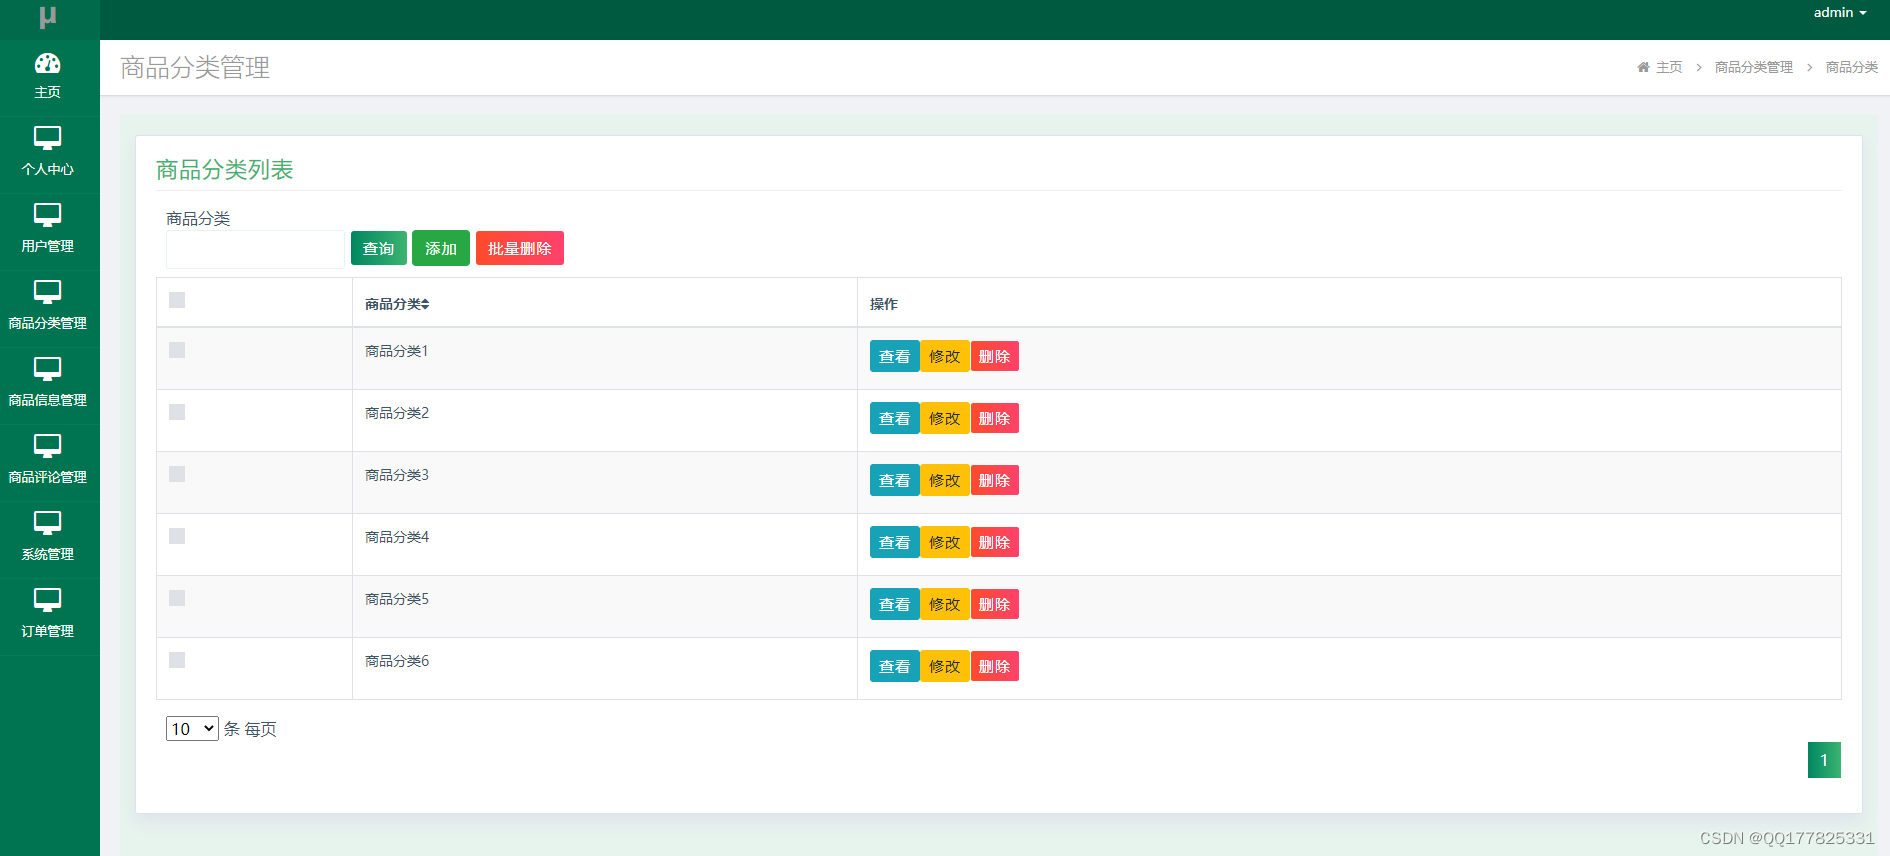Click the 查询 search button
Image resolution: width=1890 pixels, height=856 pixels.
point(379,248)
